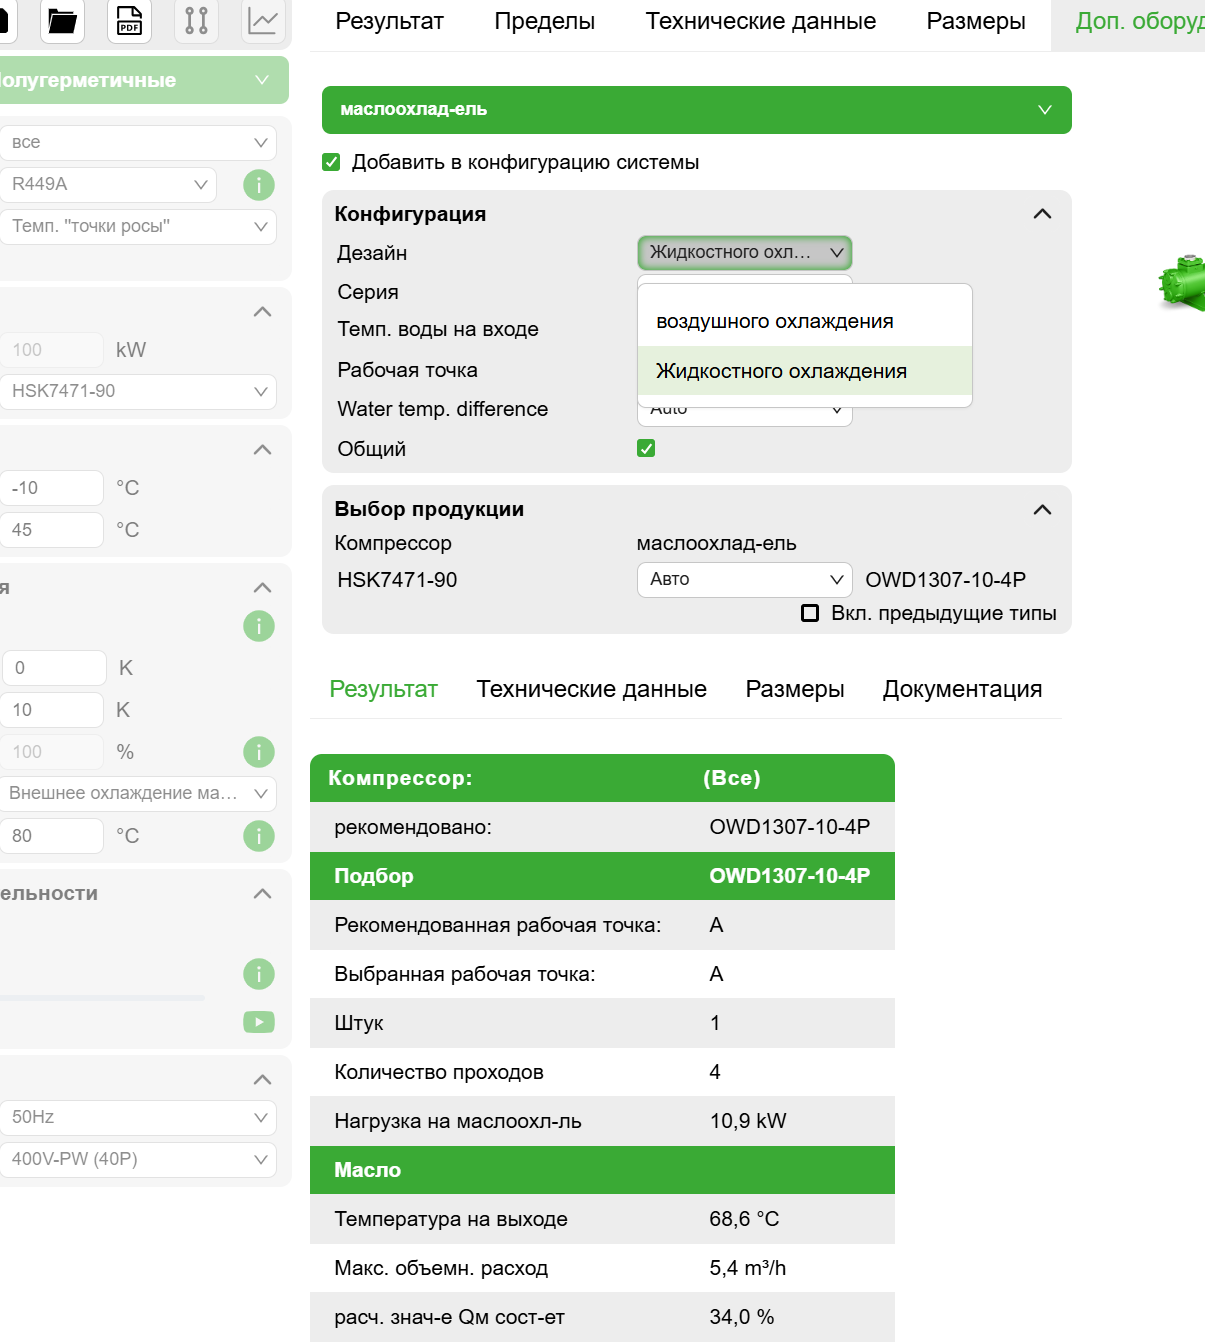The width and height of the screenshot is (1205, 1342).
Task: Click the info icon beside R449A refrigerant
Action: 259,185
